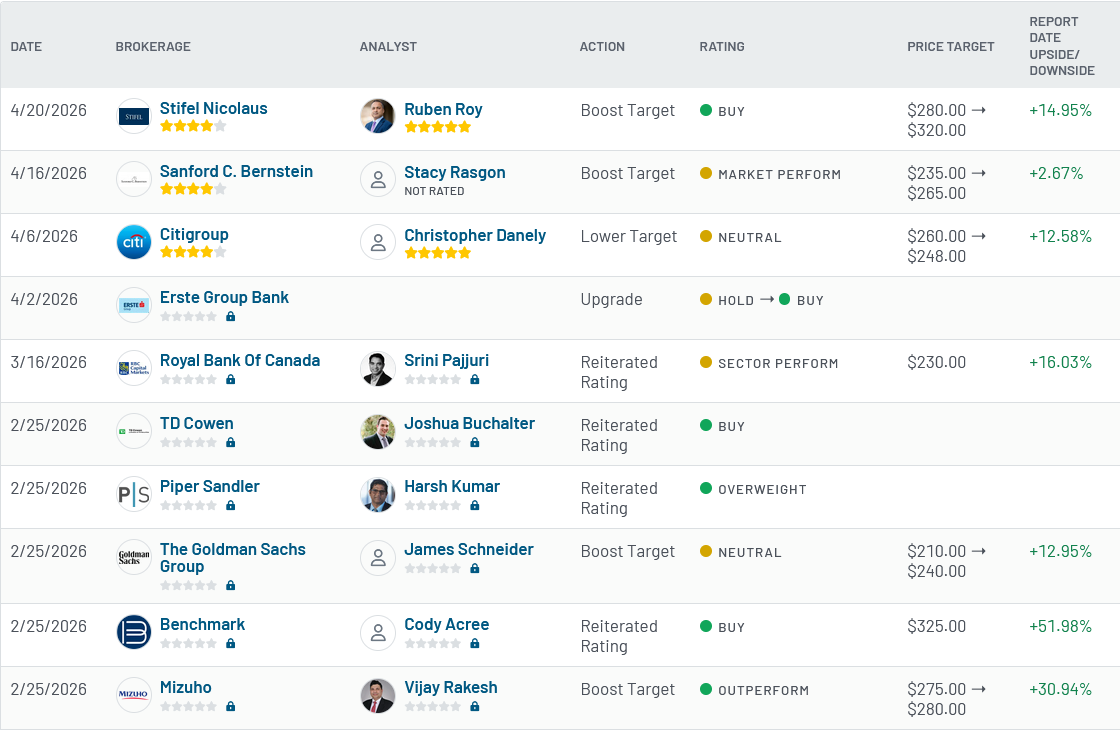Sort by the PRICE TARGET column header
This screenshot has width=1120, height=730.
(x=951, y=46)
